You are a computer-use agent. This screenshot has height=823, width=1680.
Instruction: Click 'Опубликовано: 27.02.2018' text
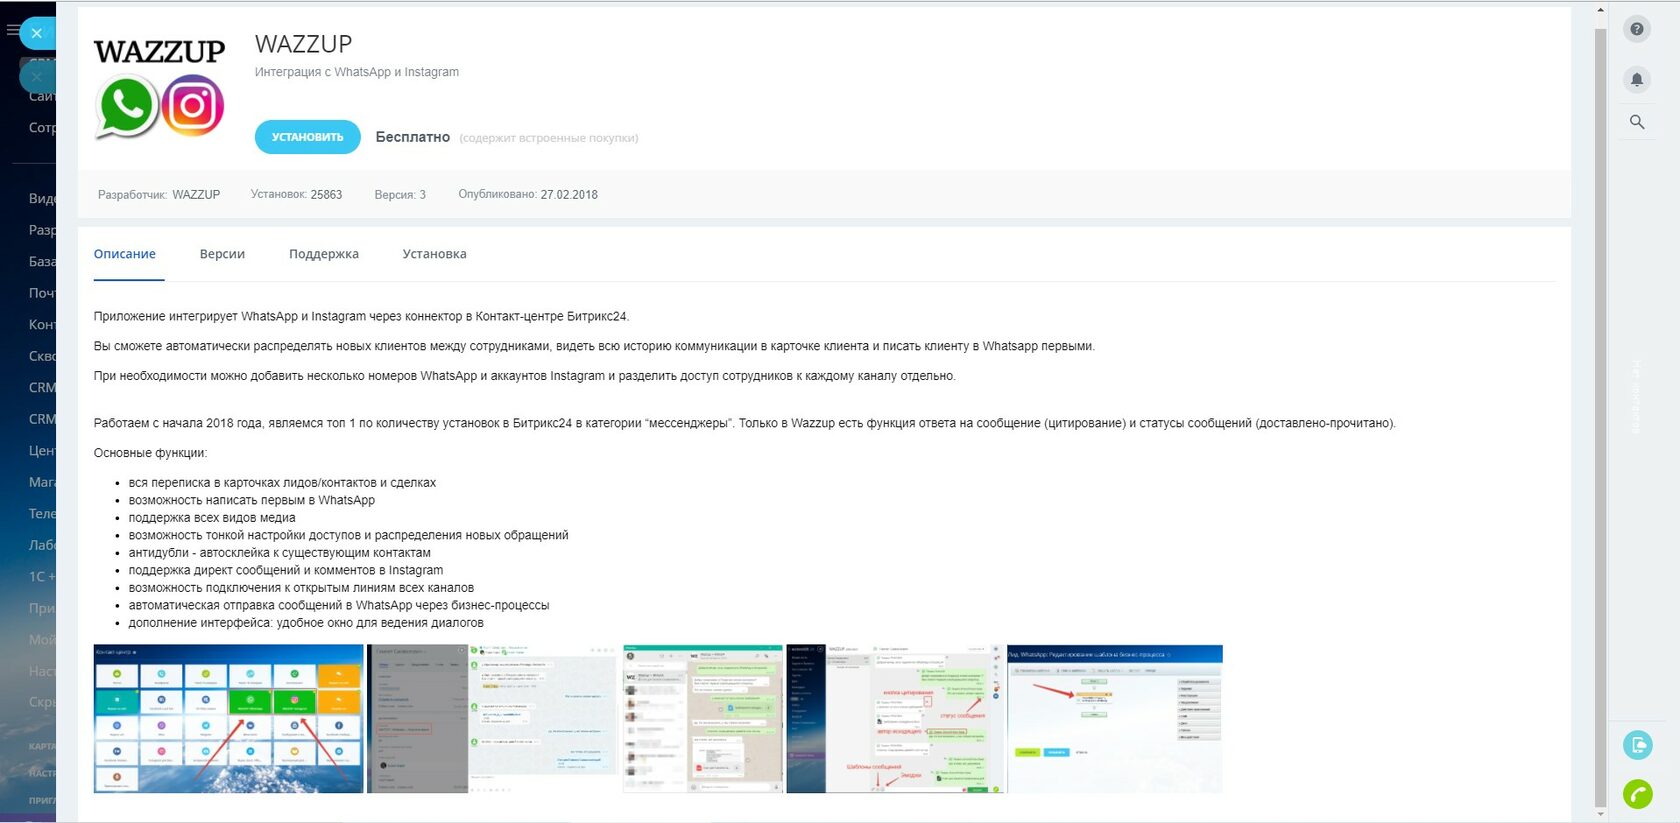pyautogui.click(x=528, y=195)
